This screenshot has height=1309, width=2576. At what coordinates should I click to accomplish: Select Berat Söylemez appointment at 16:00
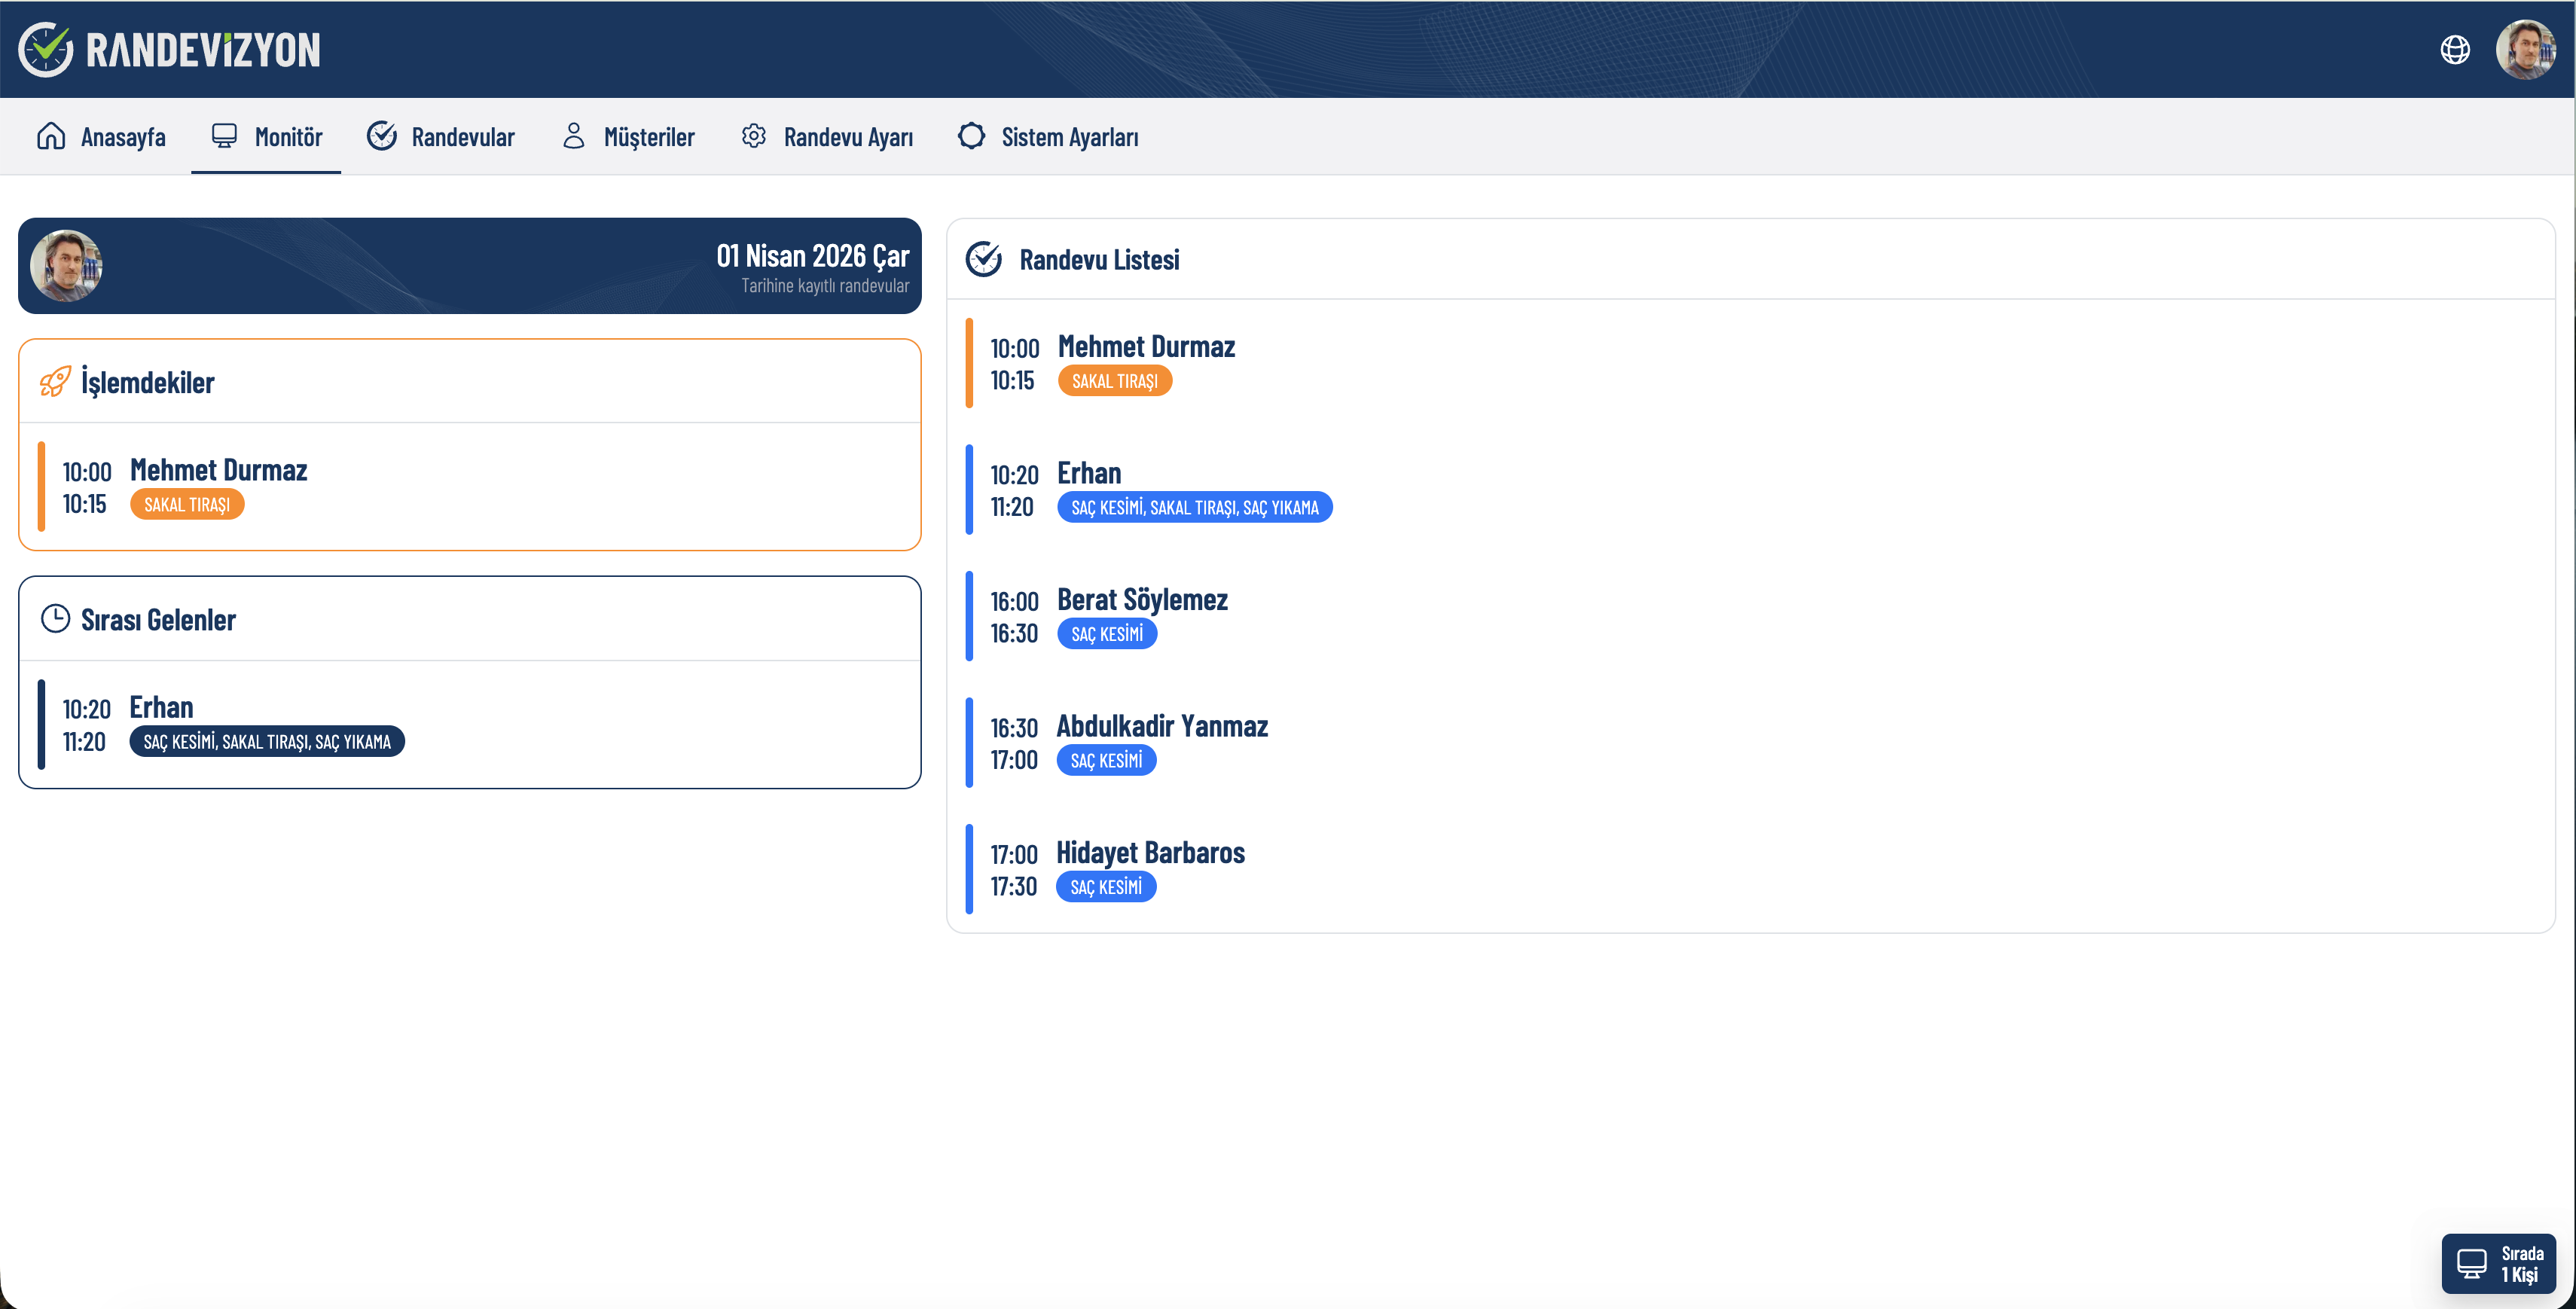coord(1141,600)
